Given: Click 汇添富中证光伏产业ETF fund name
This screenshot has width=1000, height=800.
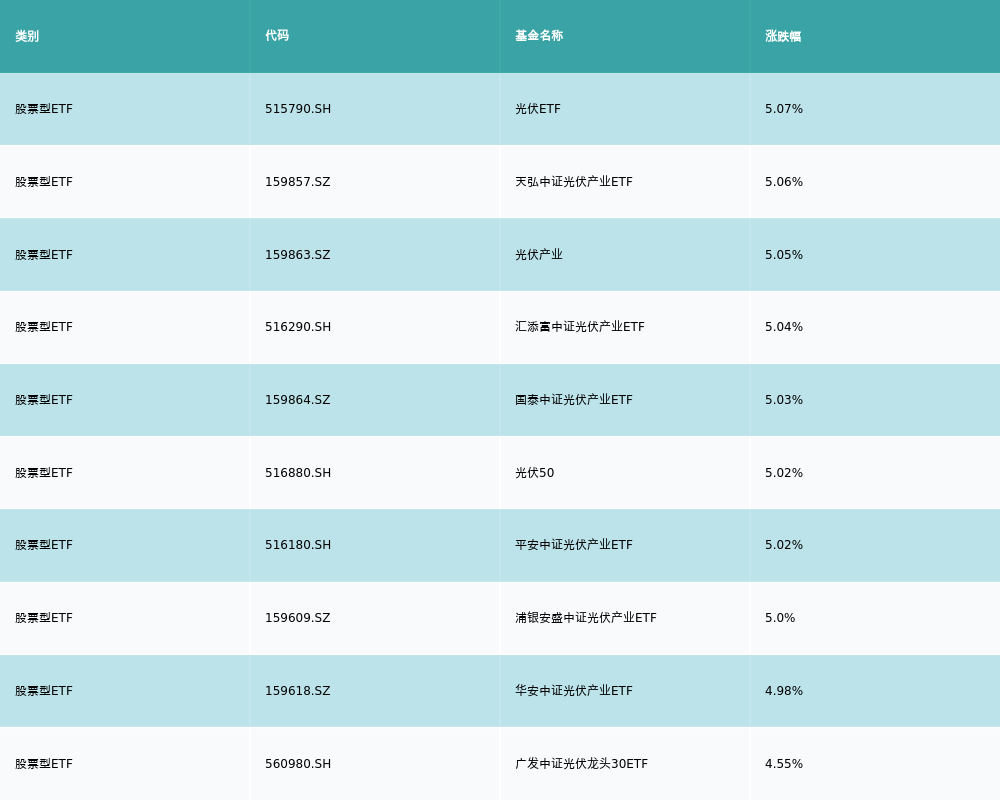Looking at the screenshot, I should pyautogui.click(x=580, y=327).
